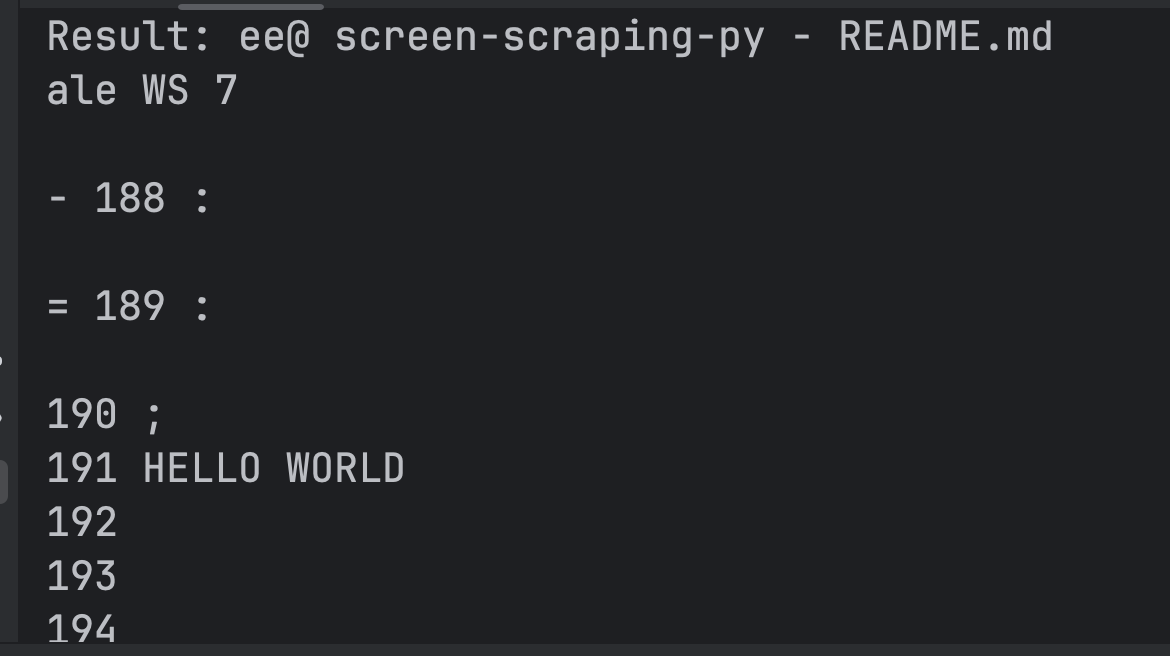Click the "ale WS 7" output line
This screenshot has height=656, width=1170.
coord(142,91)
